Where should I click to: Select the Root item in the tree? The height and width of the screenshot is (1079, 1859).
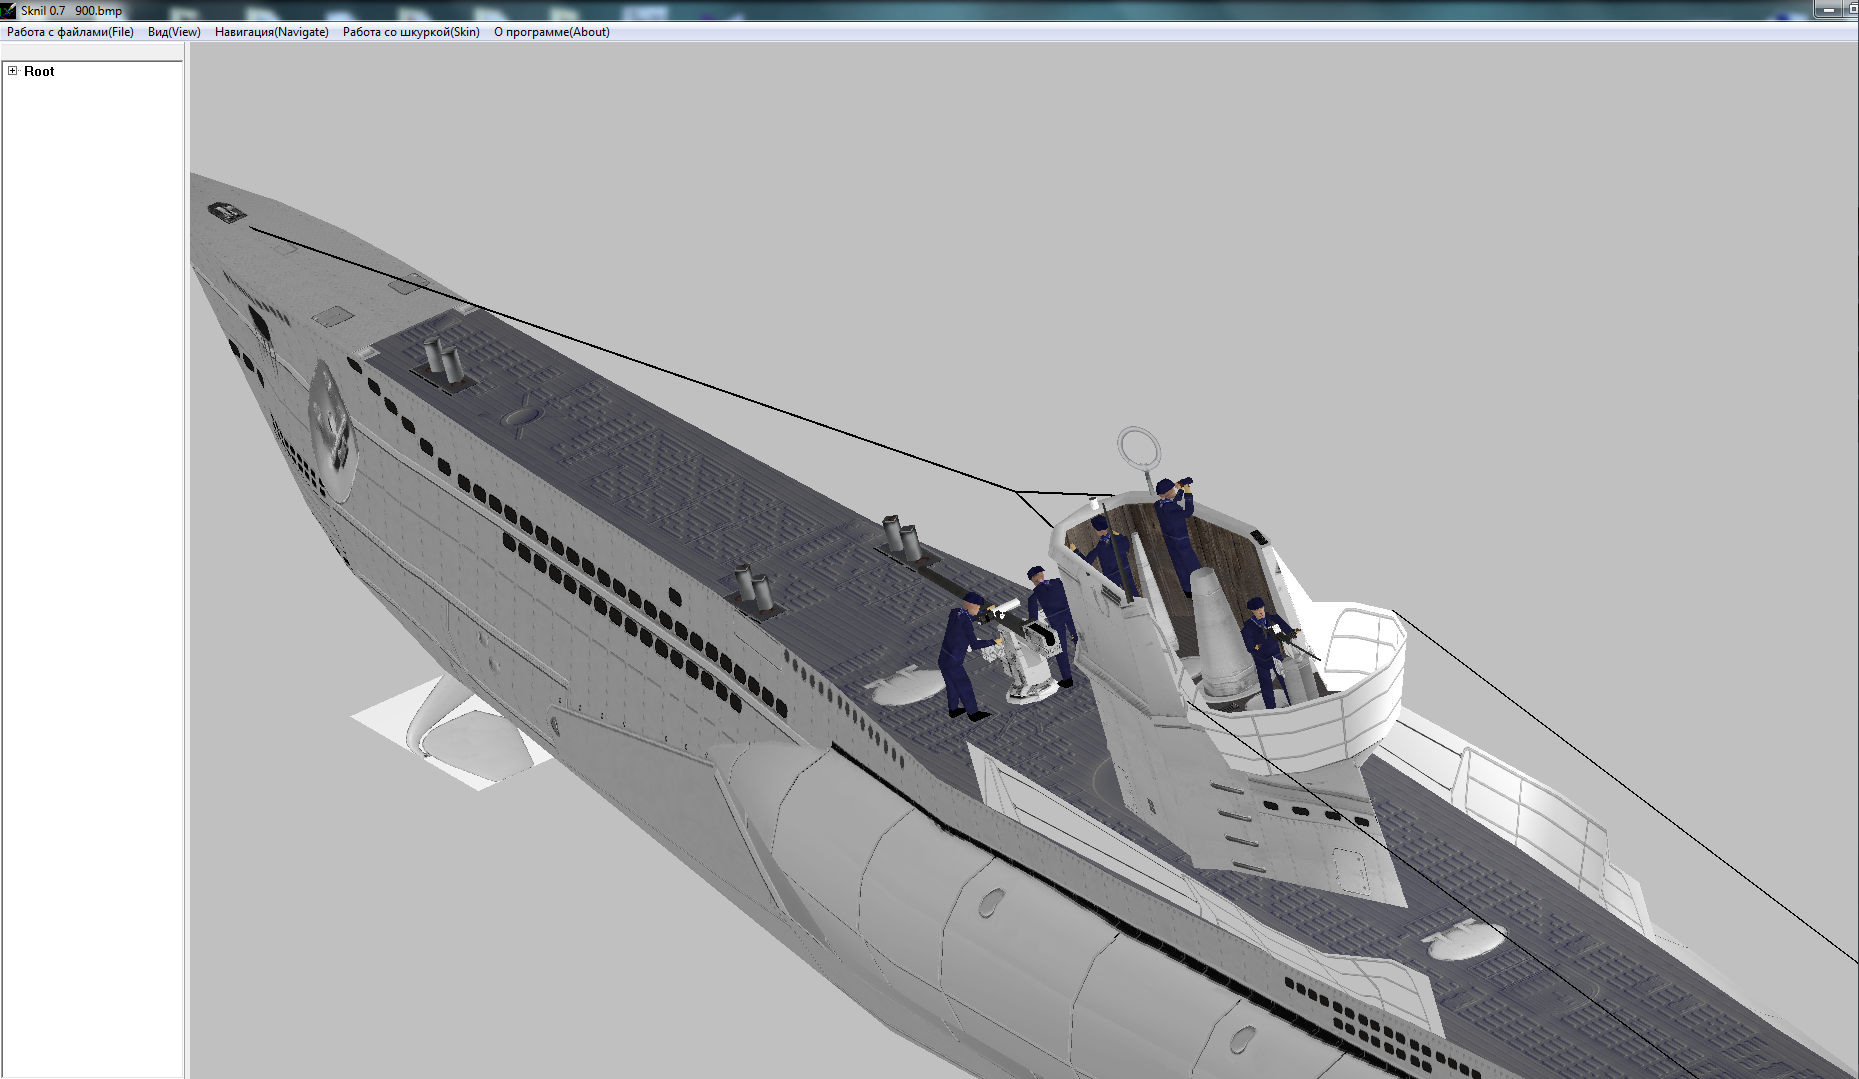point(39,71)
